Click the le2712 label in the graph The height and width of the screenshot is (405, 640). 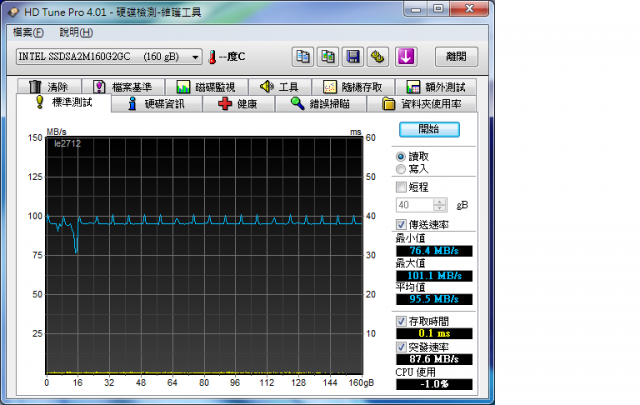(x=67, y=144)
